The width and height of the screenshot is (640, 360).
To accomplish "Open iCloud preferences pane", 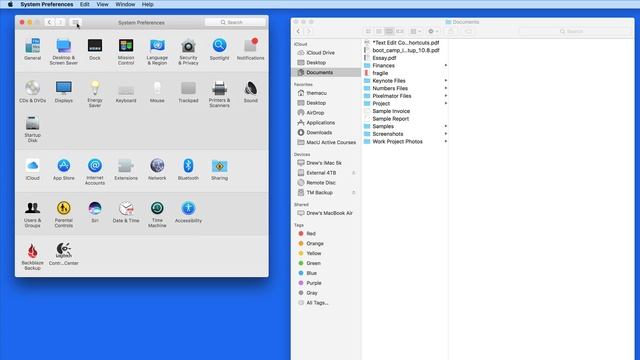I will [33, 169].
